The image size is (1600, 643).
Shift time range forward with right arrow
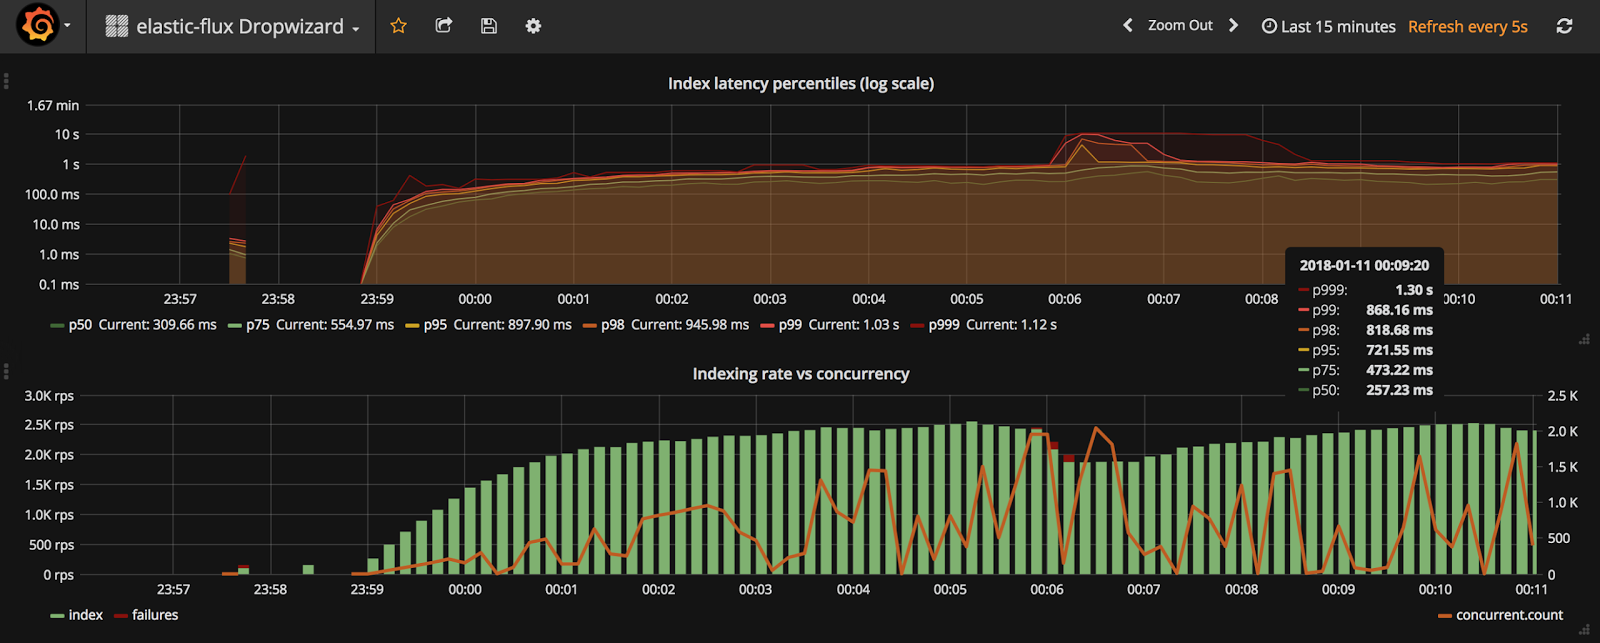pos(1233,26)
